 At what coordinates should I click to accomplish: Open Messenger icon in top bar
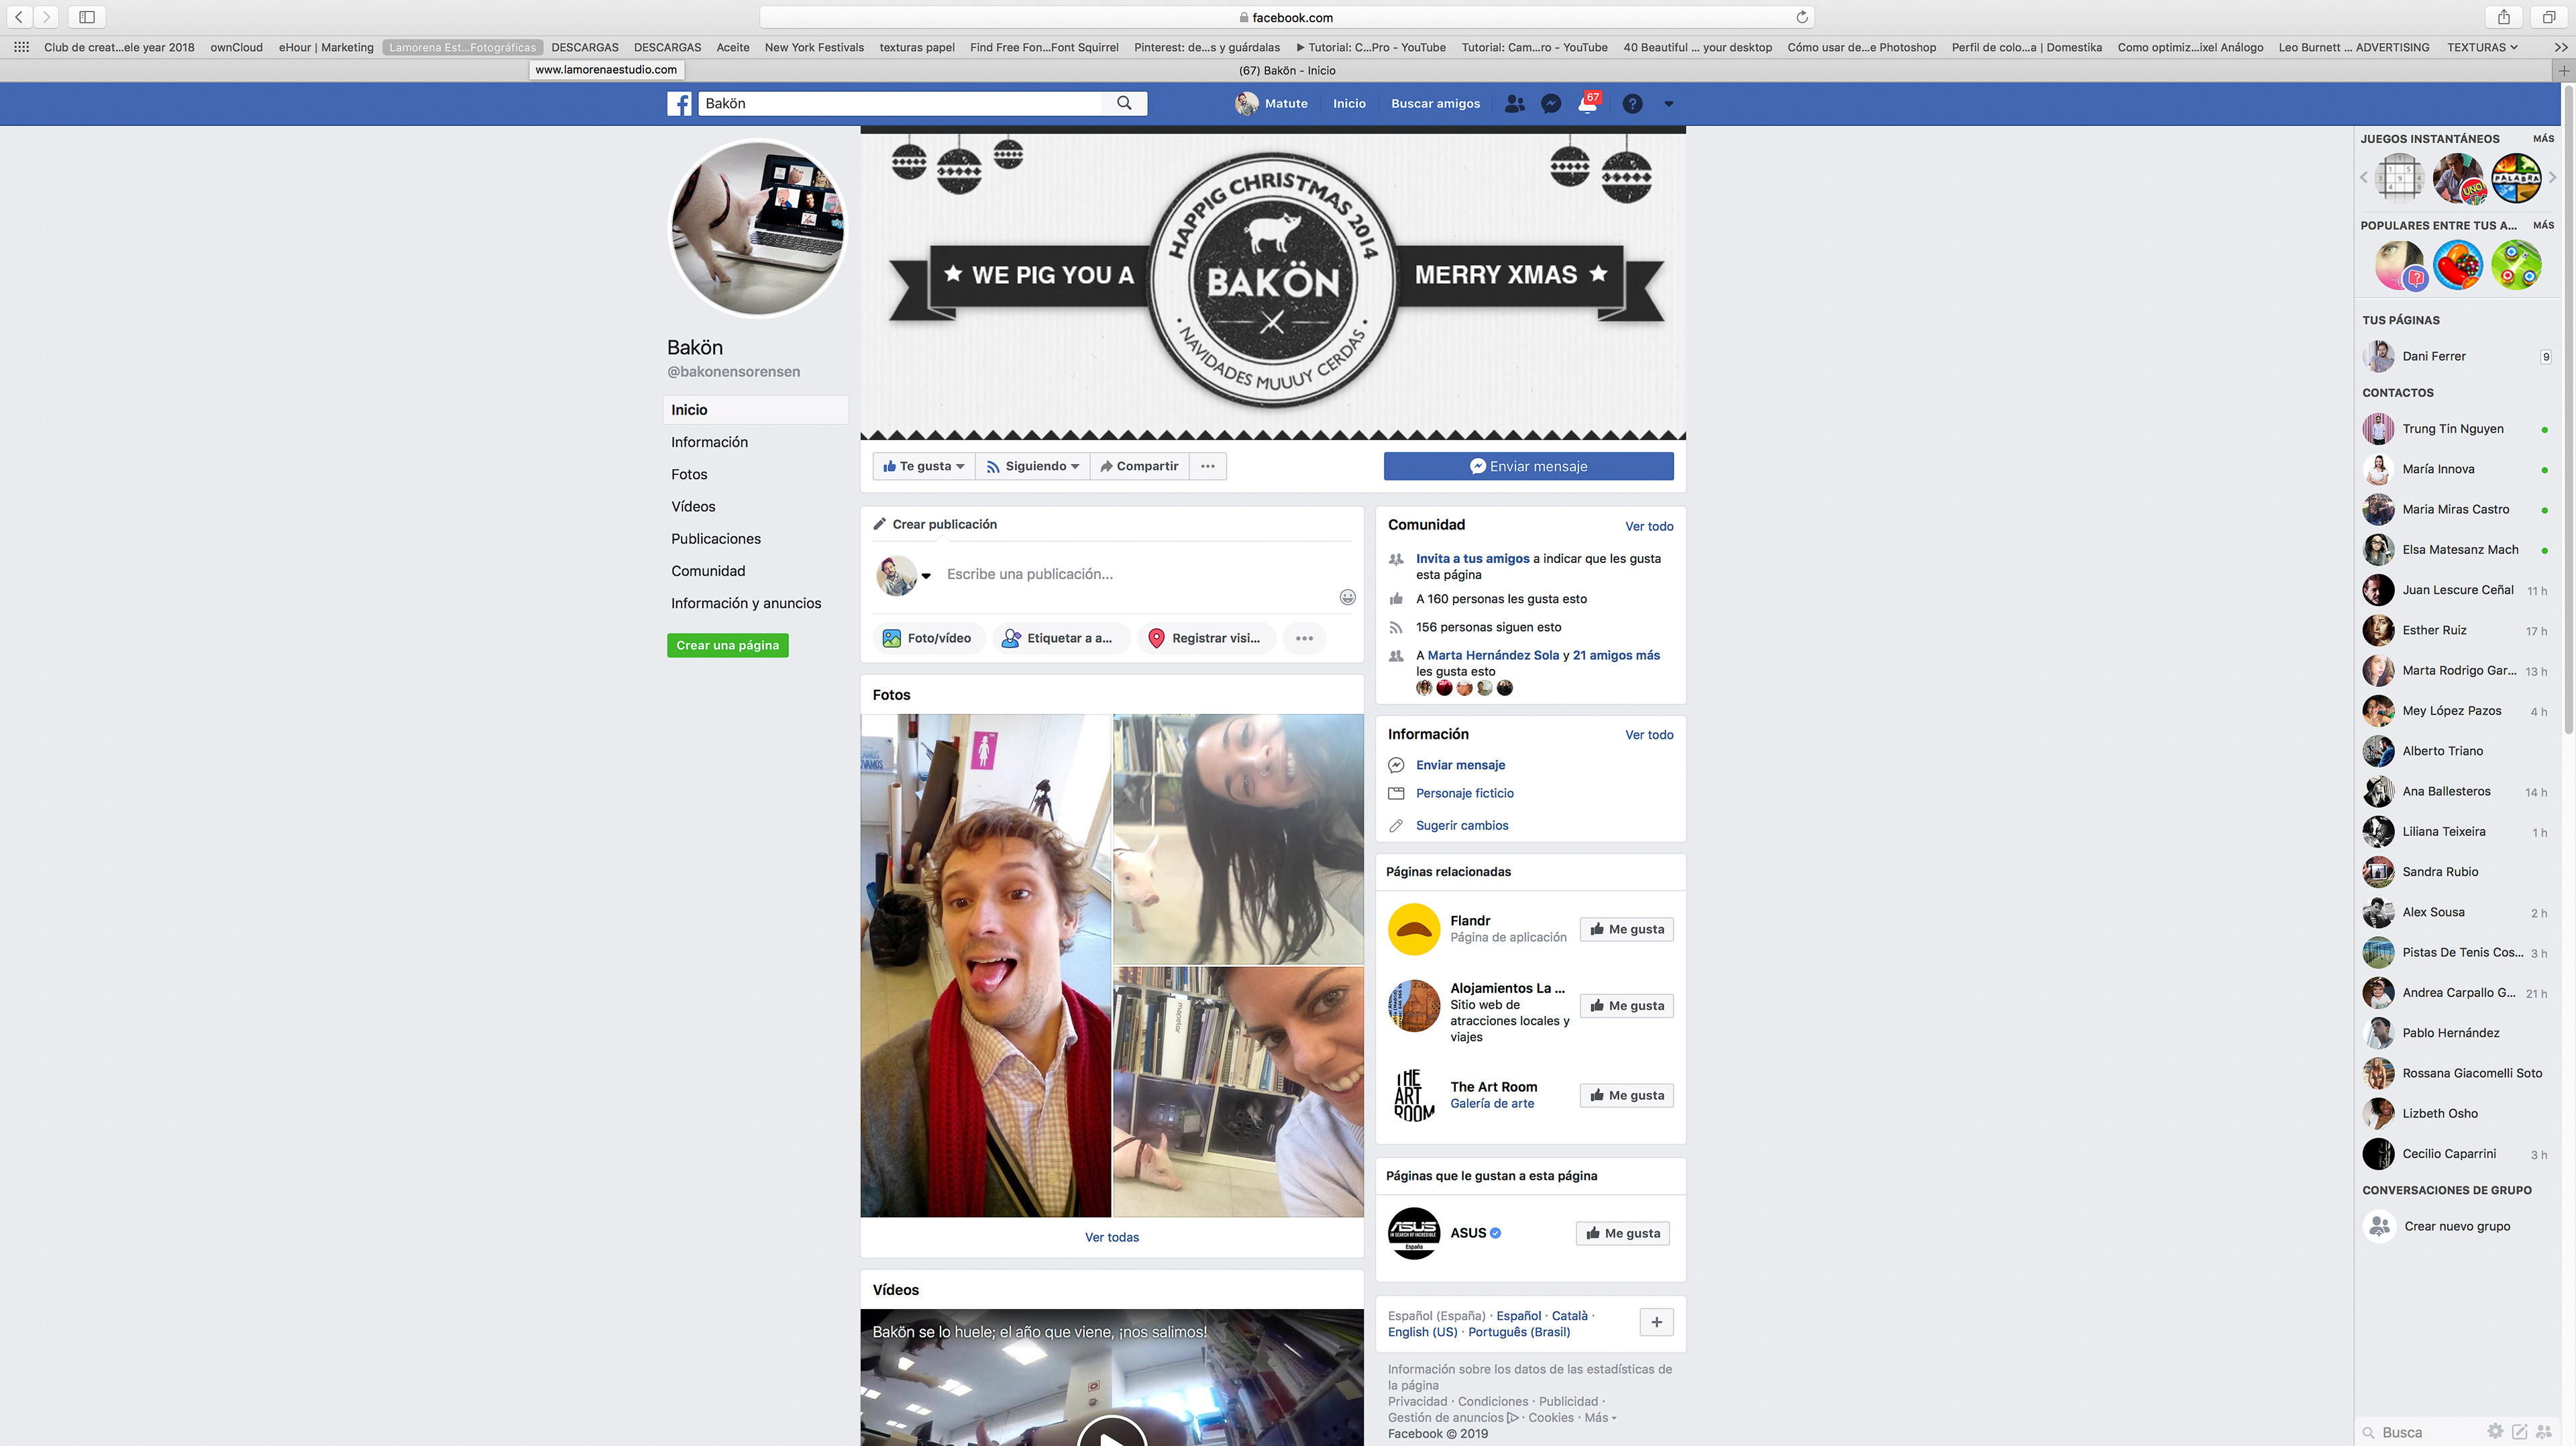click(1551, 103)
